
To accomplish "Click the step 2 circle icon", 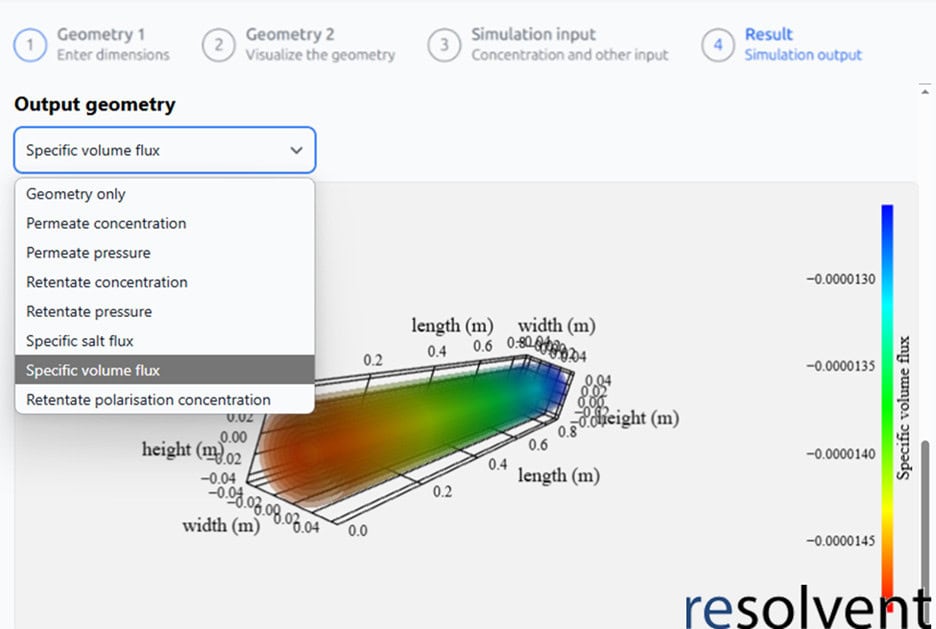I will (218, 45).
